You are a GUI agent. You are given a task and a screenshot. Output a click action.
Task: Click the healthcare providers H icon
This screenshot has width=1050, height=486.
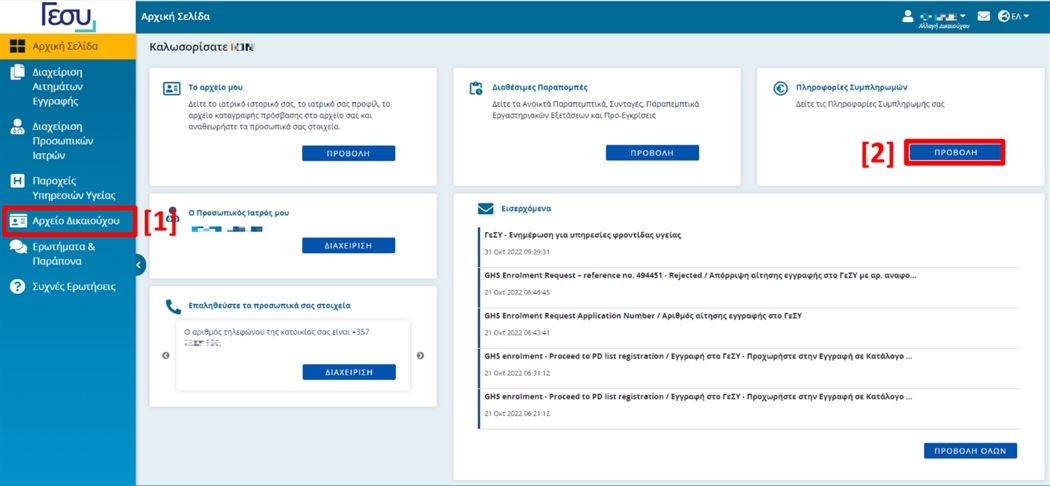(x=17, y=181)
